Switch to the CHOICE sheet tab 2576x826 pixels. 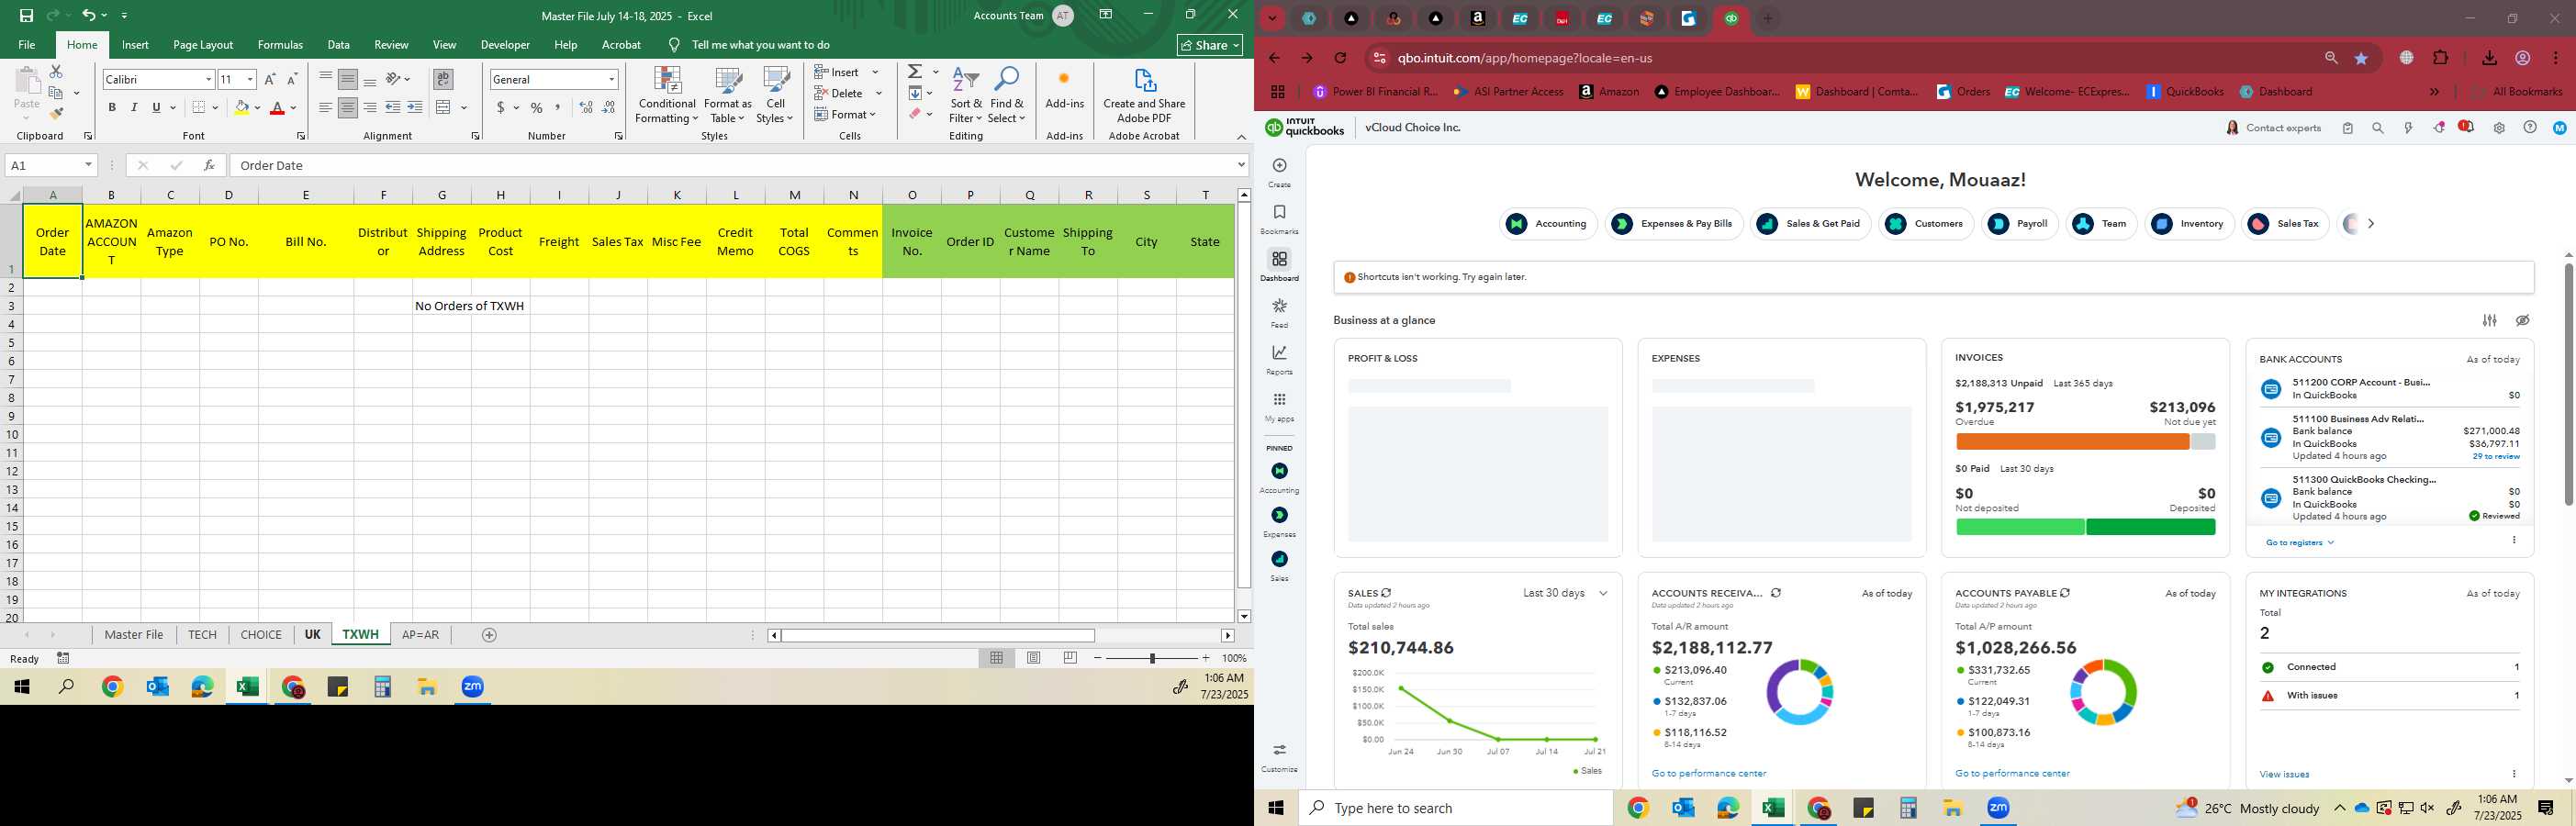click(x=261, y=635)
